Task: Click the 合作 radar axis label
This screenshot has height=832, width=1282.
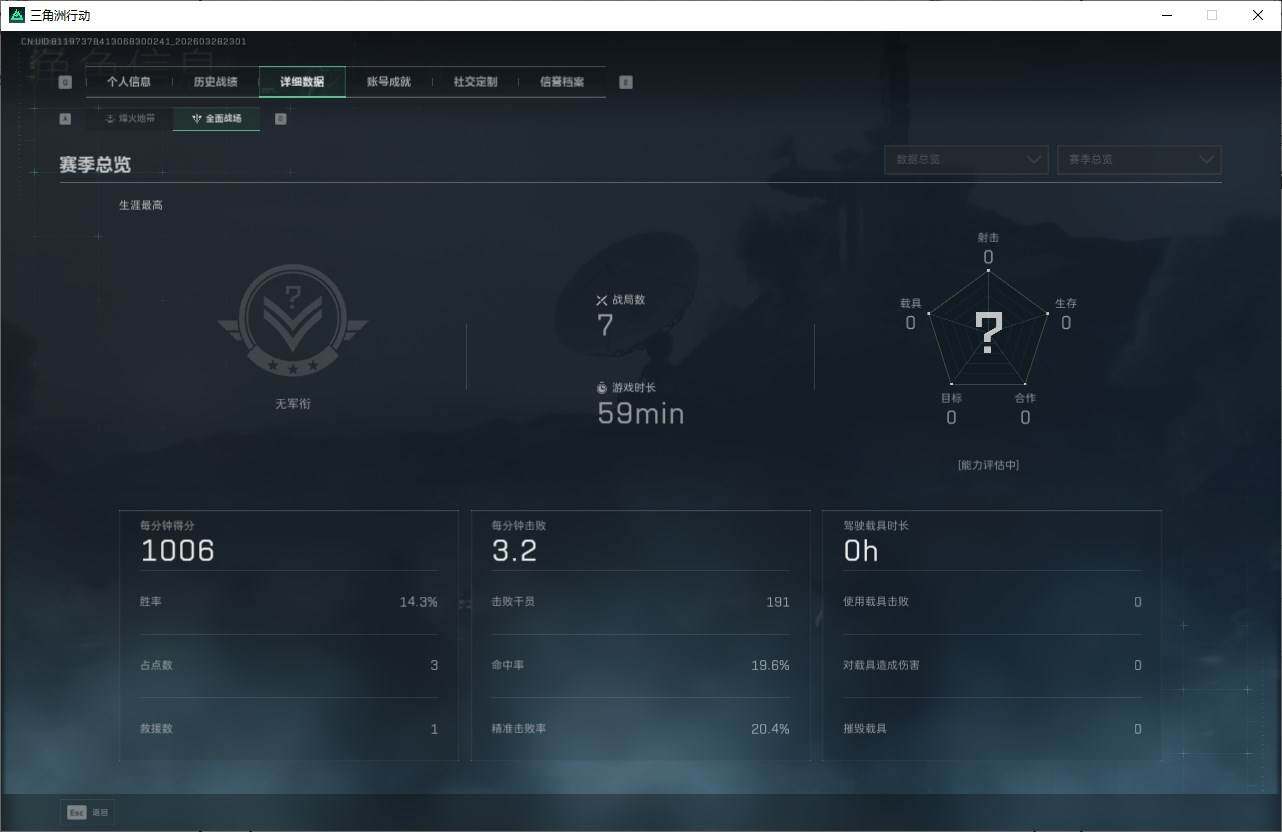Action: 1025,398
